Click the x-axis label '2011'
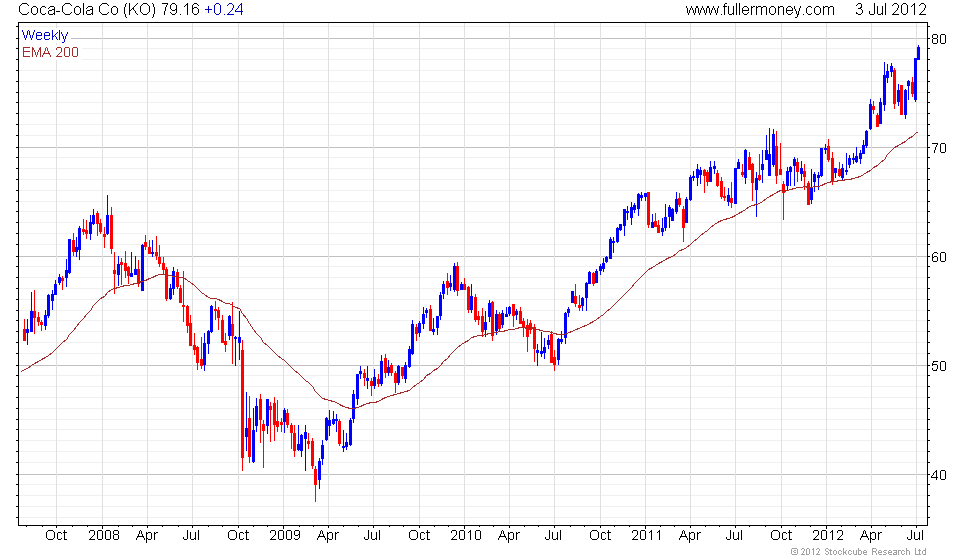 (646, 536)
